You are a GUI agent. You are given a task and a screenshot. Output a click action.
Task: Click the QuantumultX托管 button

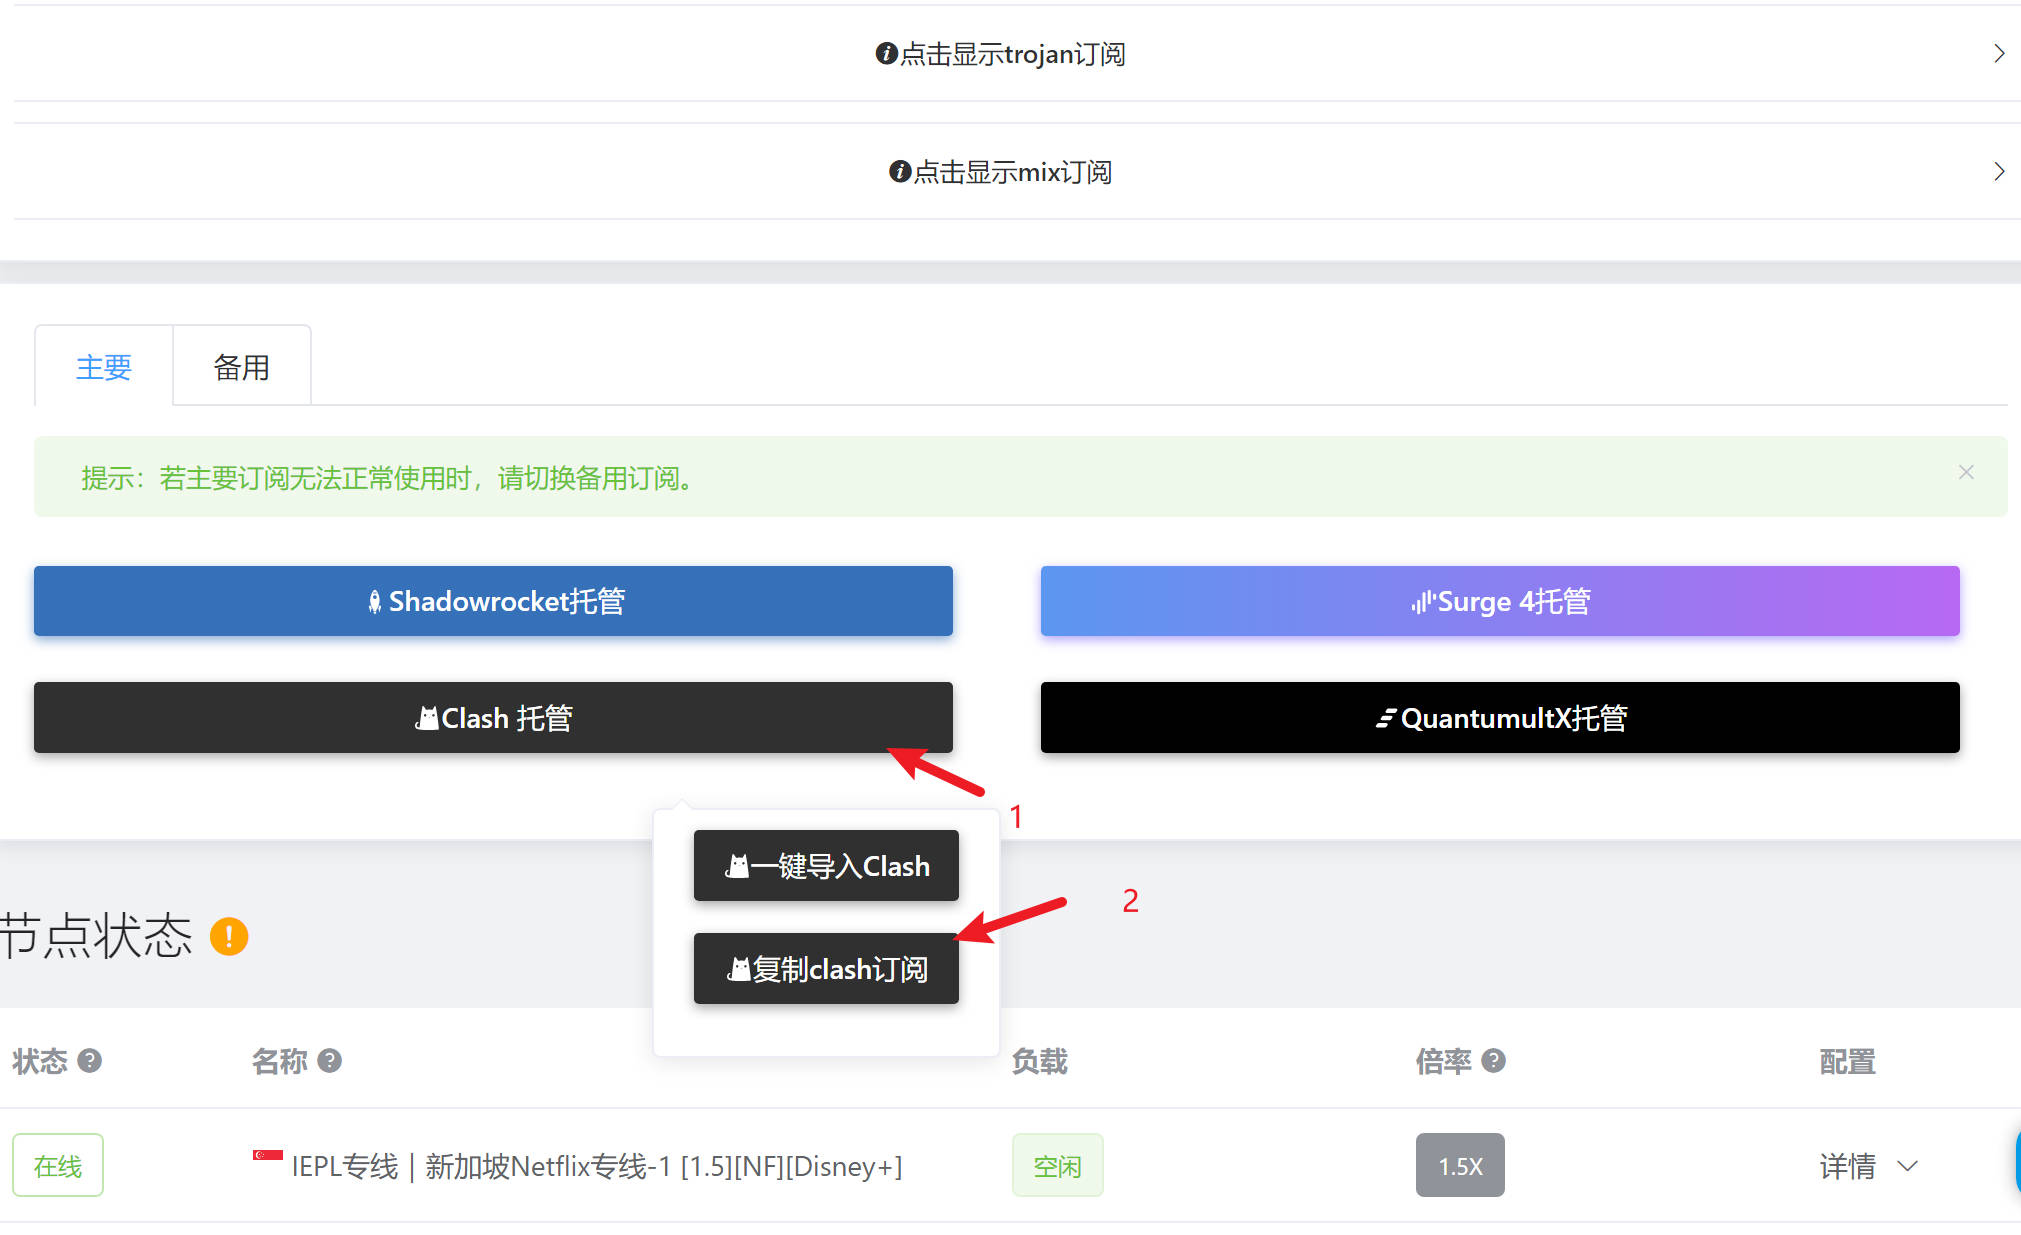[x=1500, y=718]
